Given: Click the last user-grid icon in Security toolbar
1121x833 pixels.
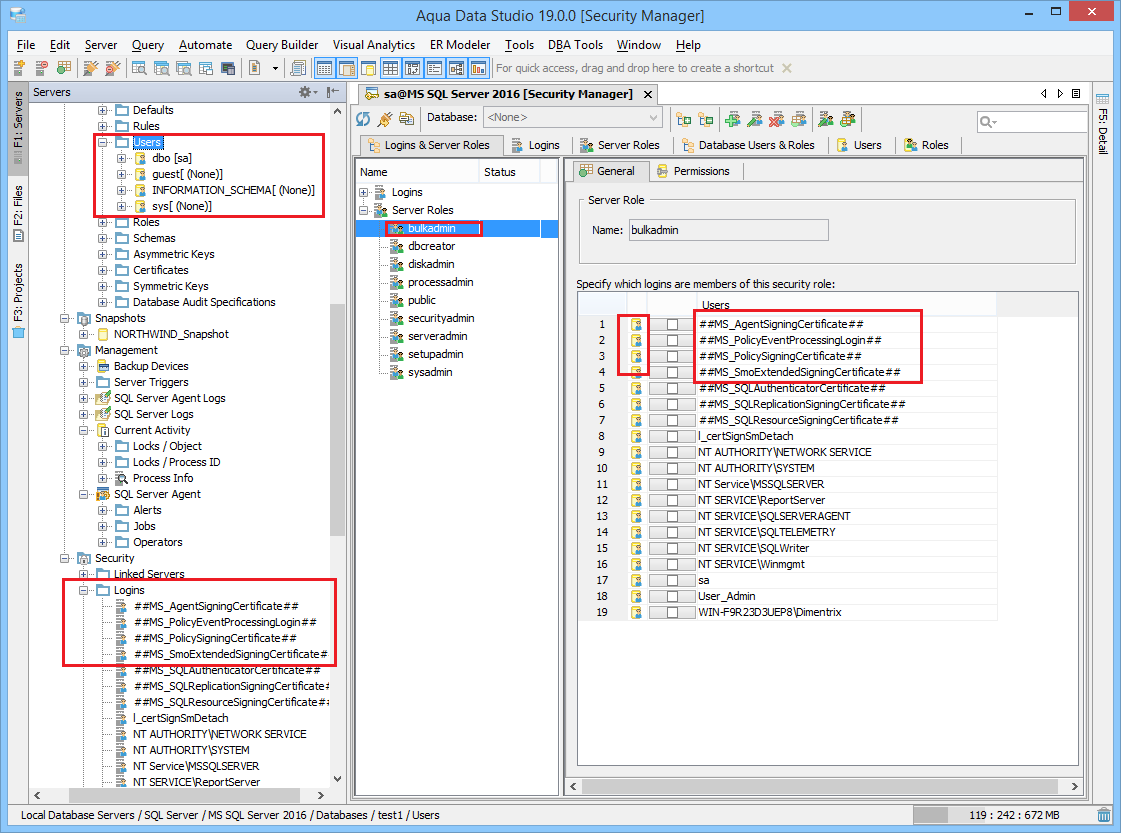Looking at the screenshot, I should pos(848,119).
